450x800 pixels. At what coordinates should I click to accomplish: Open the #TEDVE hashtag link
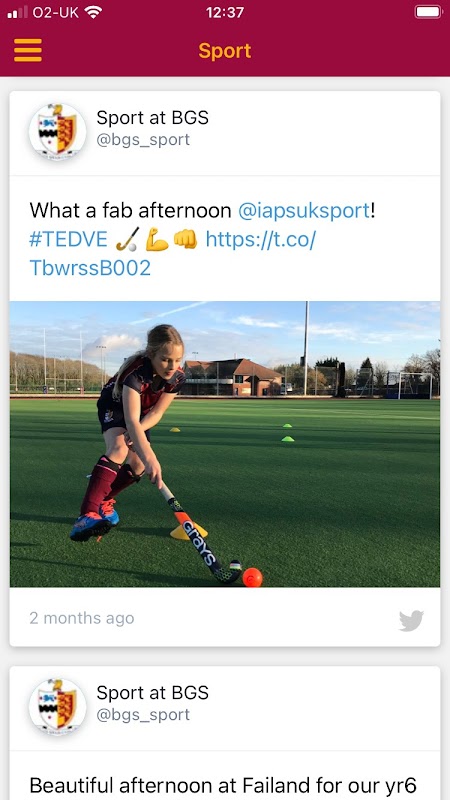68,239
